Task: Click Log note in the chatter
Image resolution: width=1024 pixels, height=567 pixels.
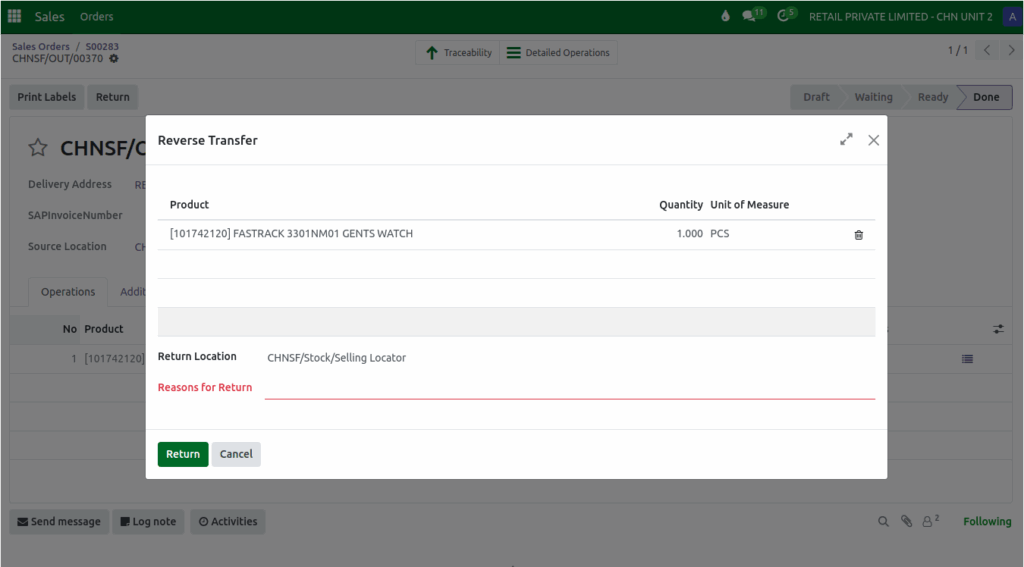Action: coord(148,521)
